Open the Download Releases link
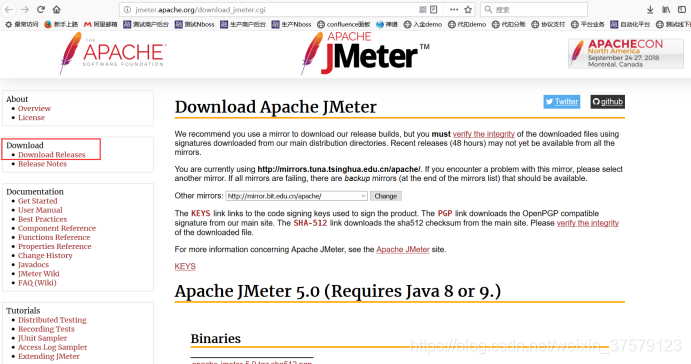 [52, 155]
